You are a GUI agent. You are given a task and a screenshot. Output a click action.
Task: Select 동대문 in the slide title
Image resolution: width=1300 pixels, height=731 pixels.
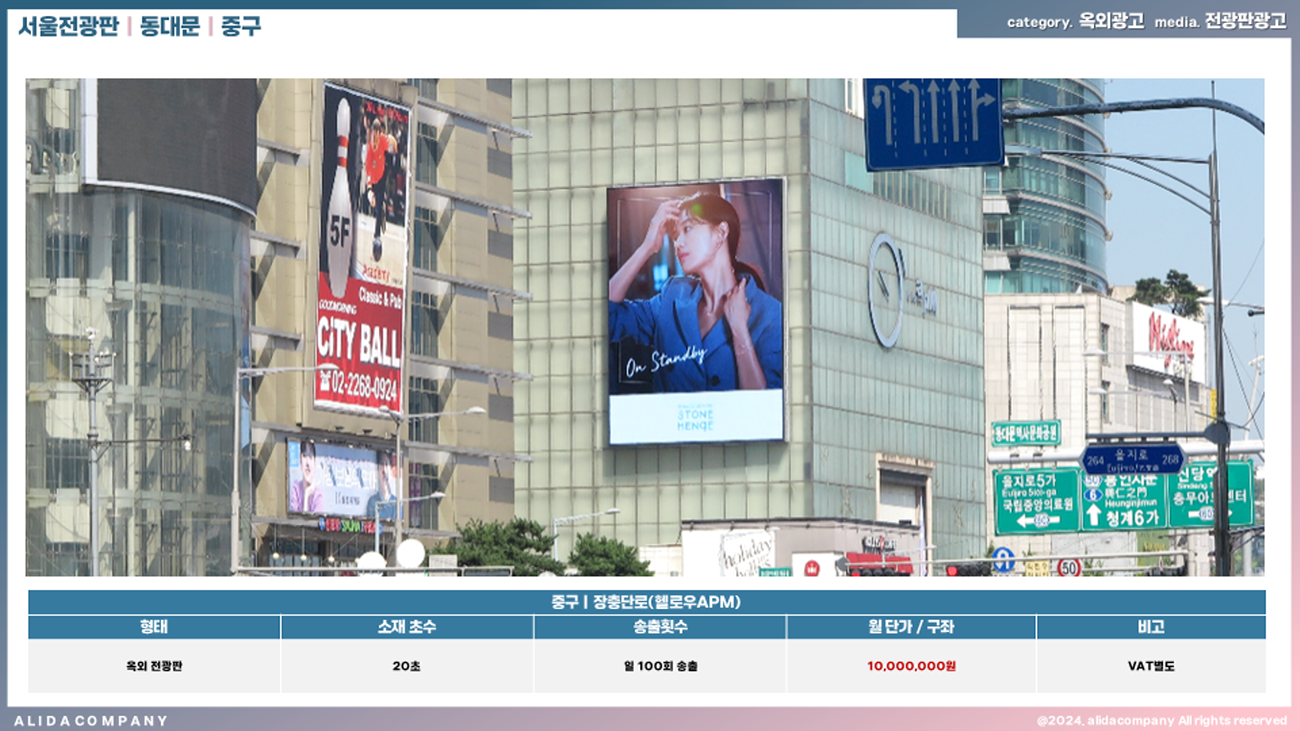coord(169,27)
